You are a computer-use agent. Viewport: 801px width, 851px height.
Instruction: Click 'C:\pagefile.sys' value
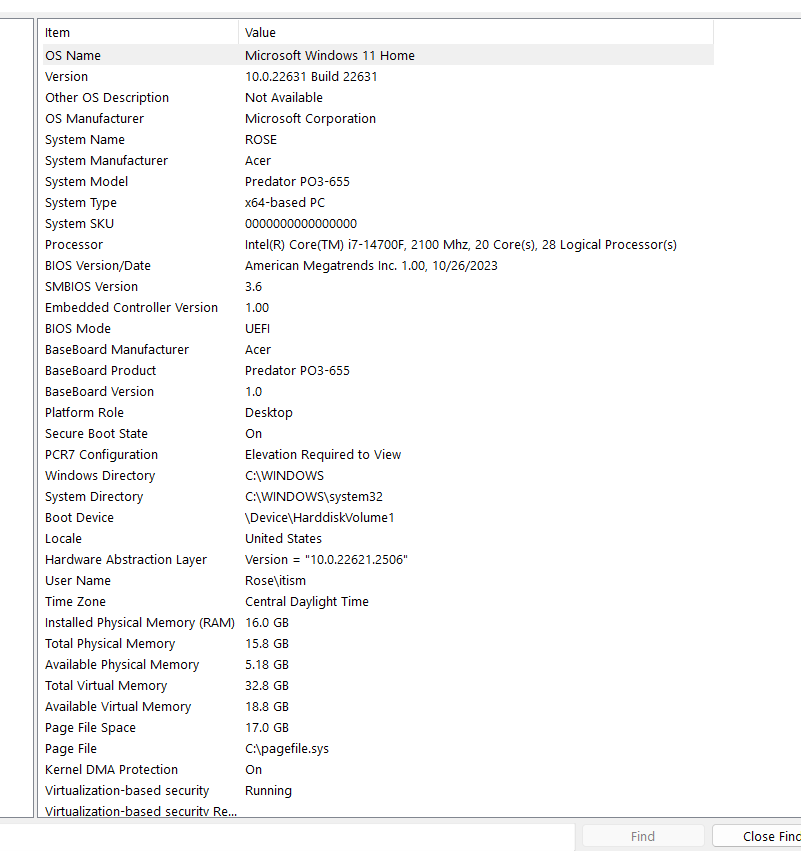(287, 748)
